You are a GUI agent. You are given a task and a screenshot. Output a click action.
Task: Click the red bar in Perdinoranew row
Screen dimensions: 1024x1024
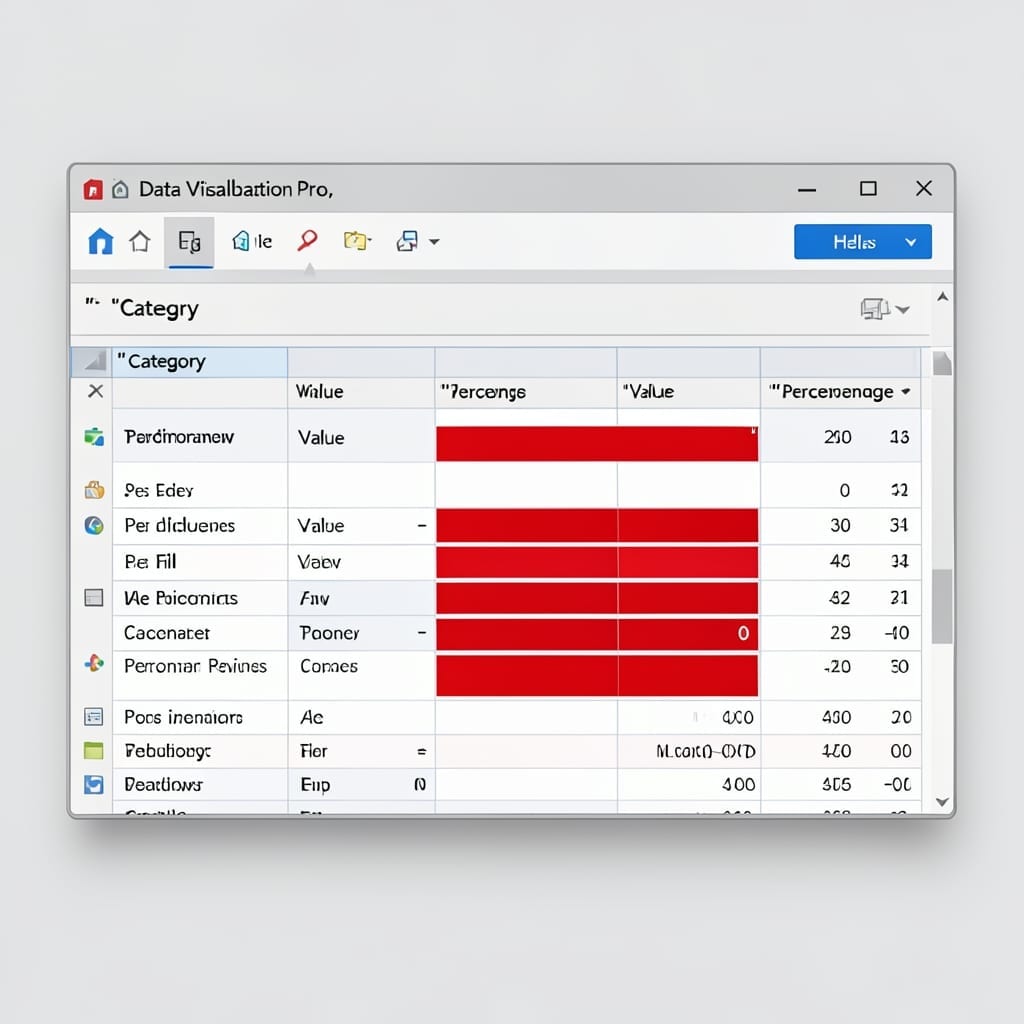tap(597, 443)
